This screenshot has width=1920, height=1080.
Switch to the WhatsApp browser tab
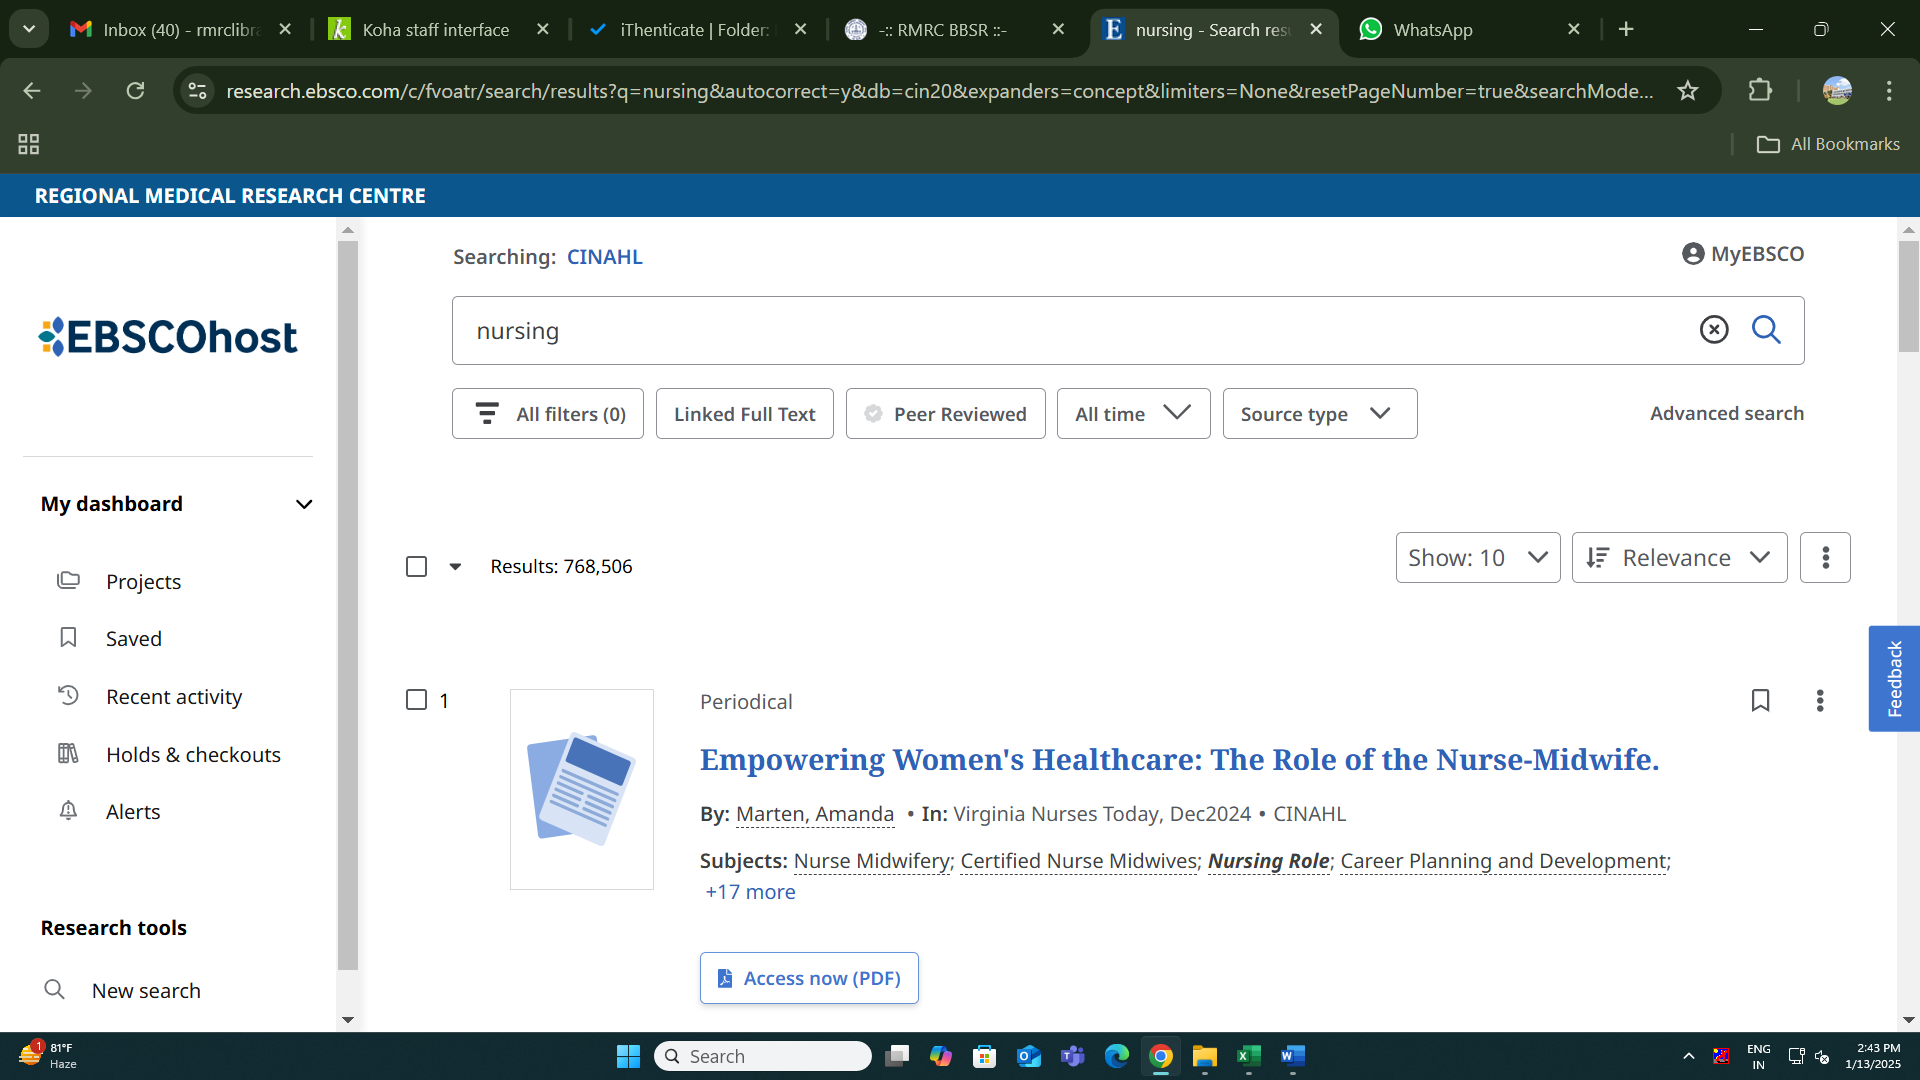coord(1432,30)
